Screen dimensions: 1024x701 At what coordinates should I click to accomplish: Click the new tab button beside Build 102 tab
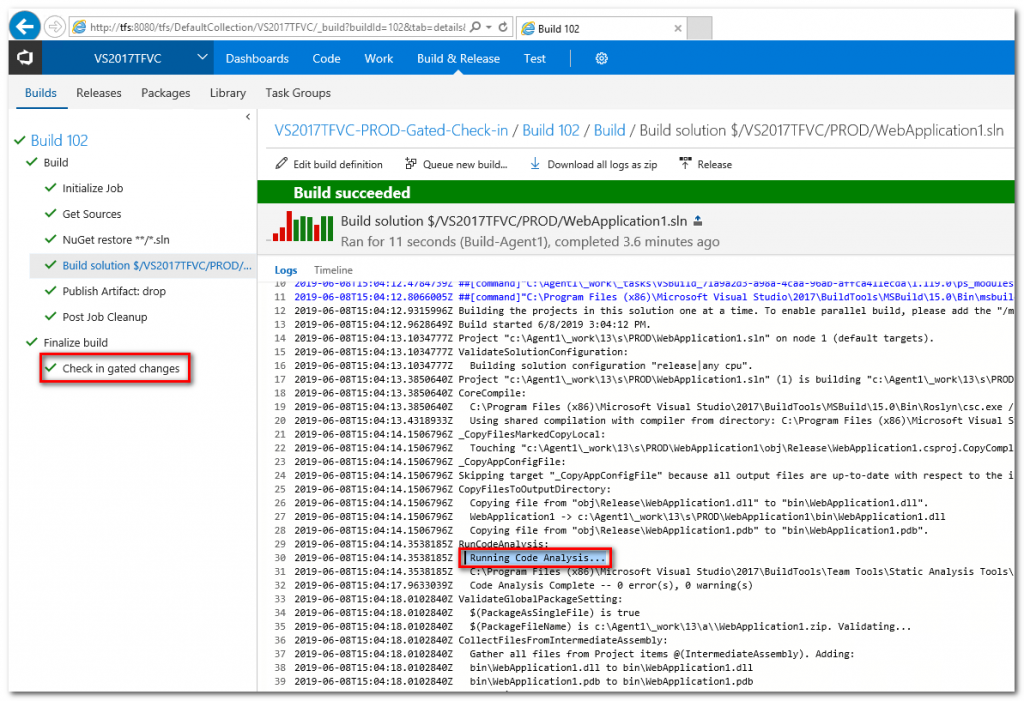(699, 28)
